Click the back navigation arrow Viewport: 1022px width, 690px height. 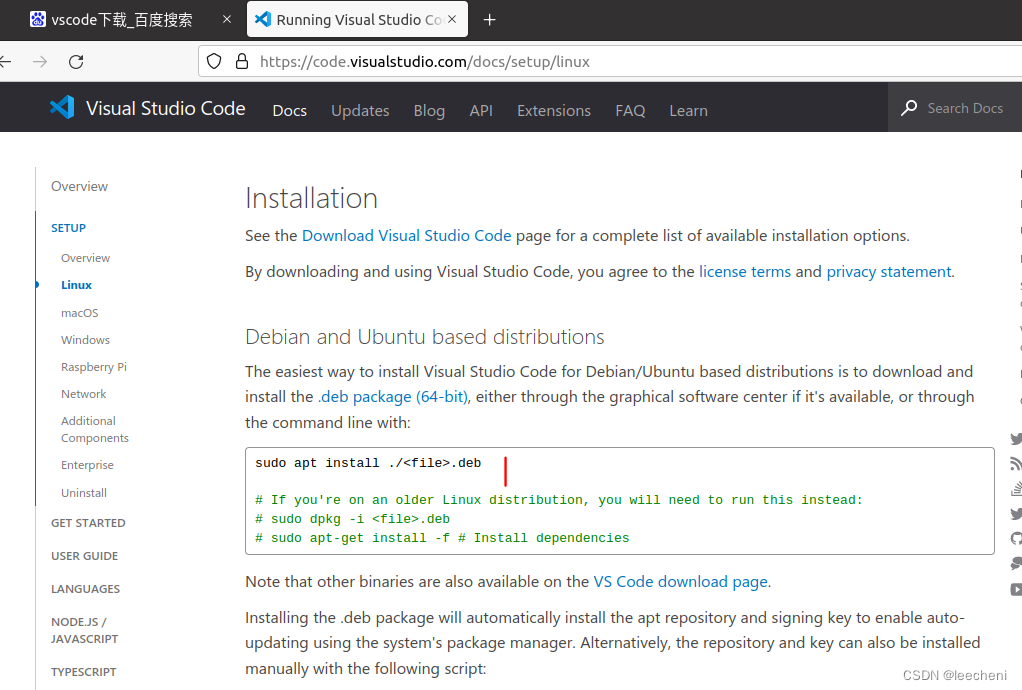coord(7,61)
